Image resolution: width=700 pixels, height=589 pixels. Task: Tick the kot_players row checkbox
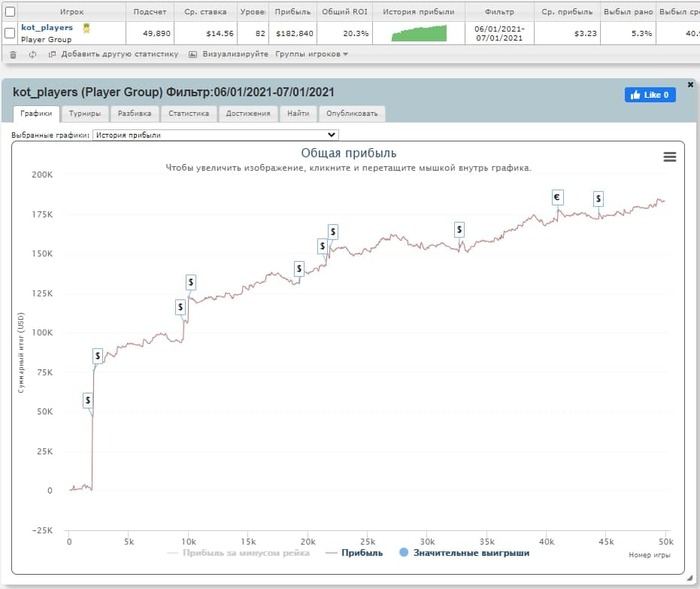9,33
